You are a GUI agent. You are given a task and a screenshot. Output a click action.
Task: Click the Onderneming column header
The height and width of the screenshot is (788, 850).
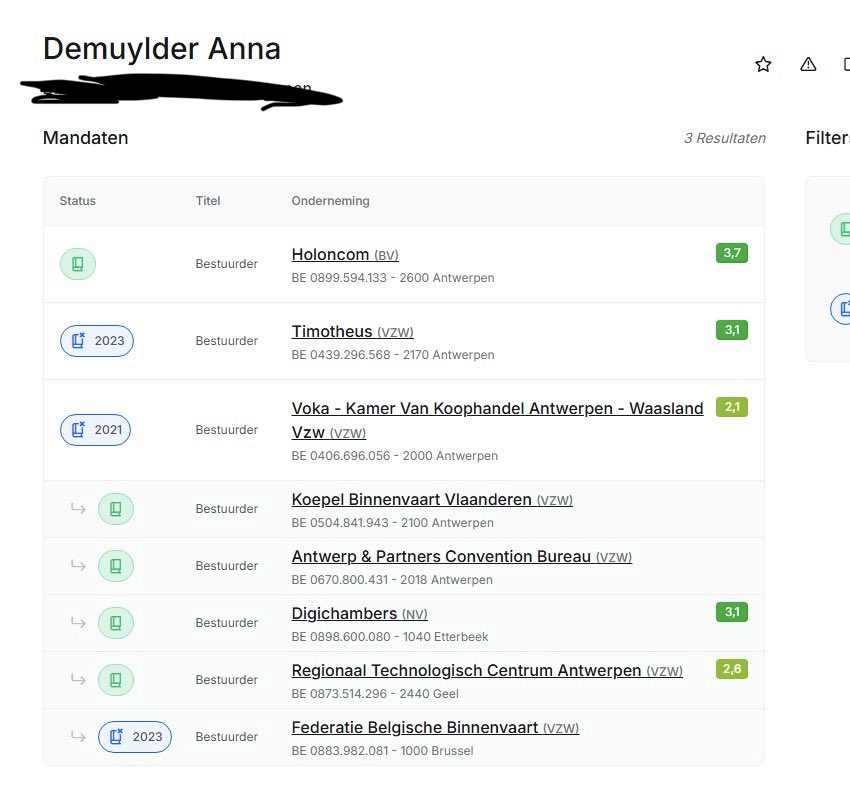pyautogui.click(x=330, y=201)
